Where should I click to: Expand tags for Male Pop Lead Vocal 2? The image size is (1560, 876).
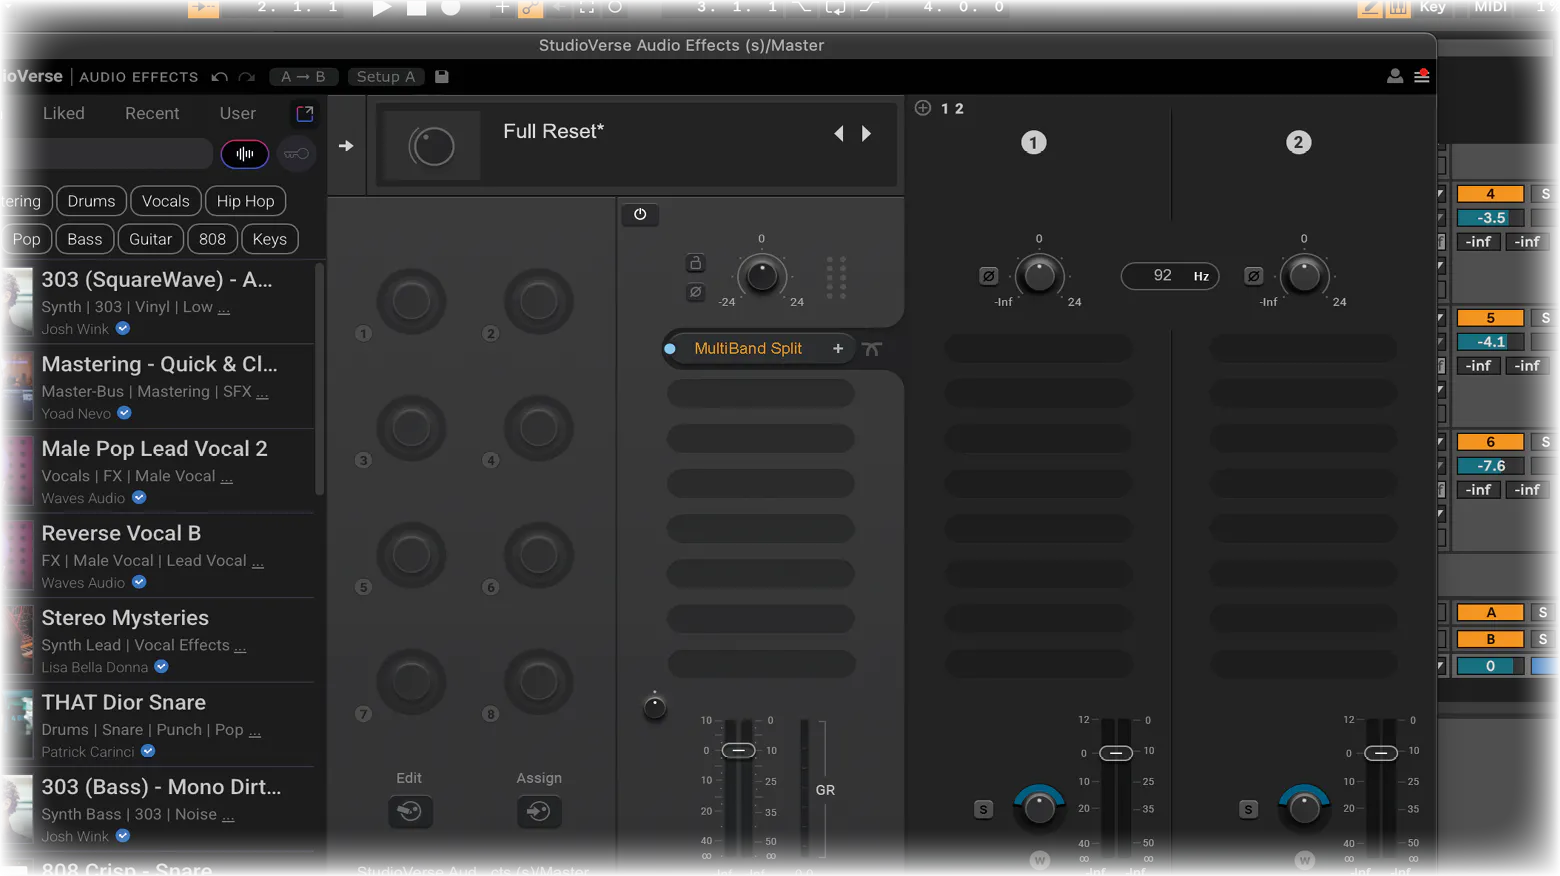click(x=227, y=478)
